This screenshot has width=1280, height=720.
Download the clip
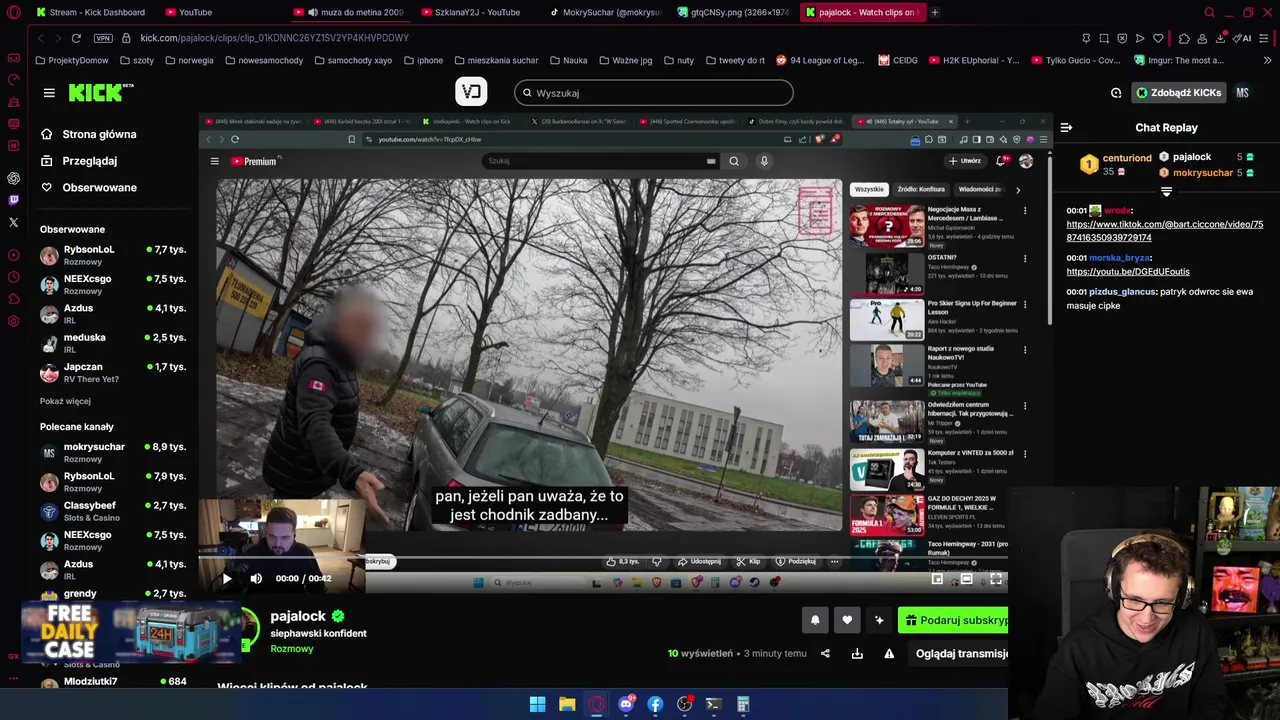click(x=857, y=654)
